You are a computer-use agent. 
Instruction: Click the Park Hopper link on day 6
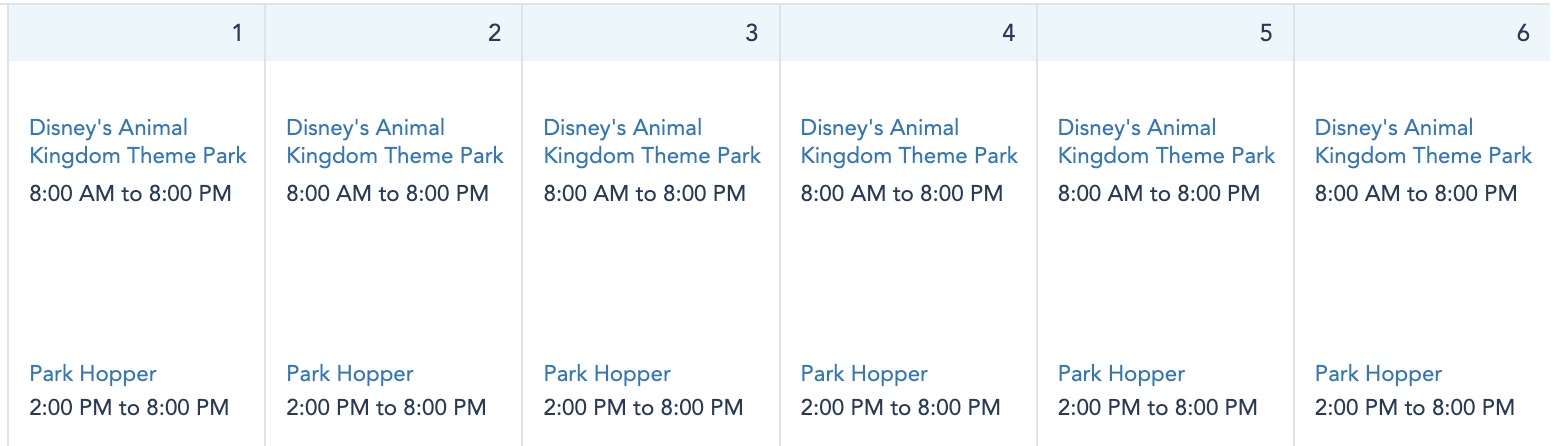coord(1378,374)
